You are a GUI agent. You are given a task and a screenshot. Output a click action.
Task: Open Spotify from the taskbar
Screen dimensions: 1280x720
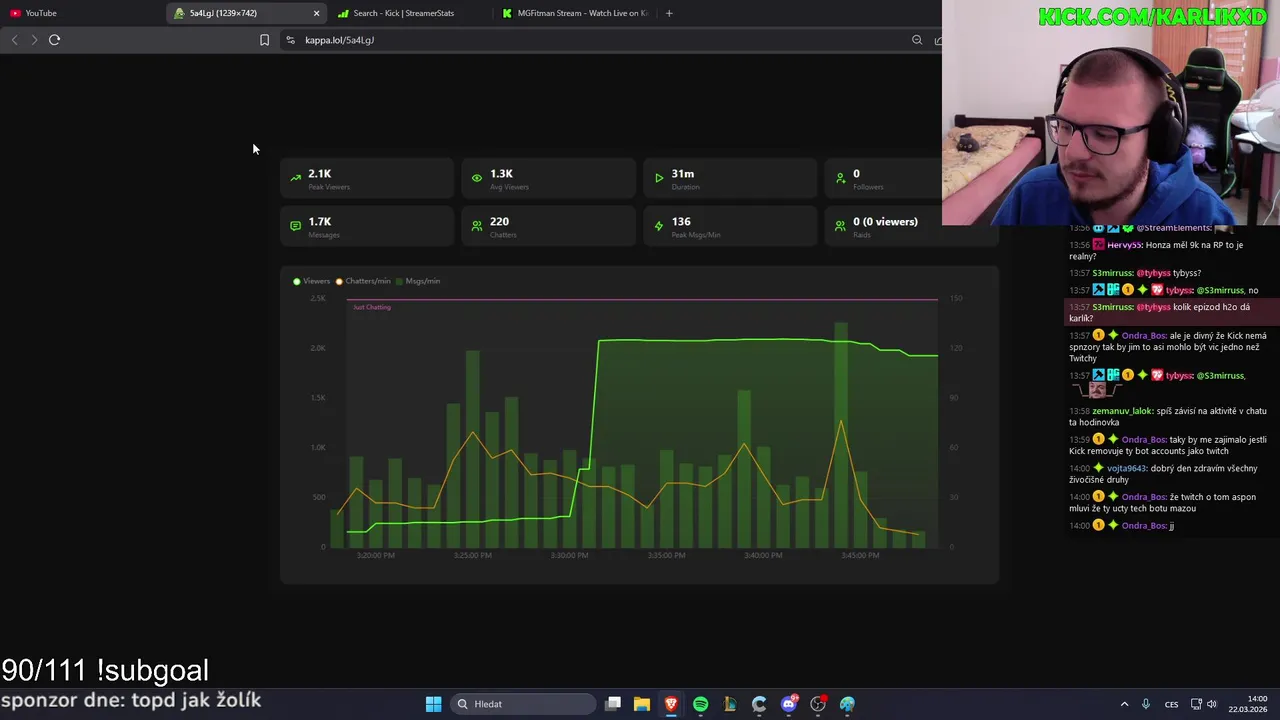[700, 704]
